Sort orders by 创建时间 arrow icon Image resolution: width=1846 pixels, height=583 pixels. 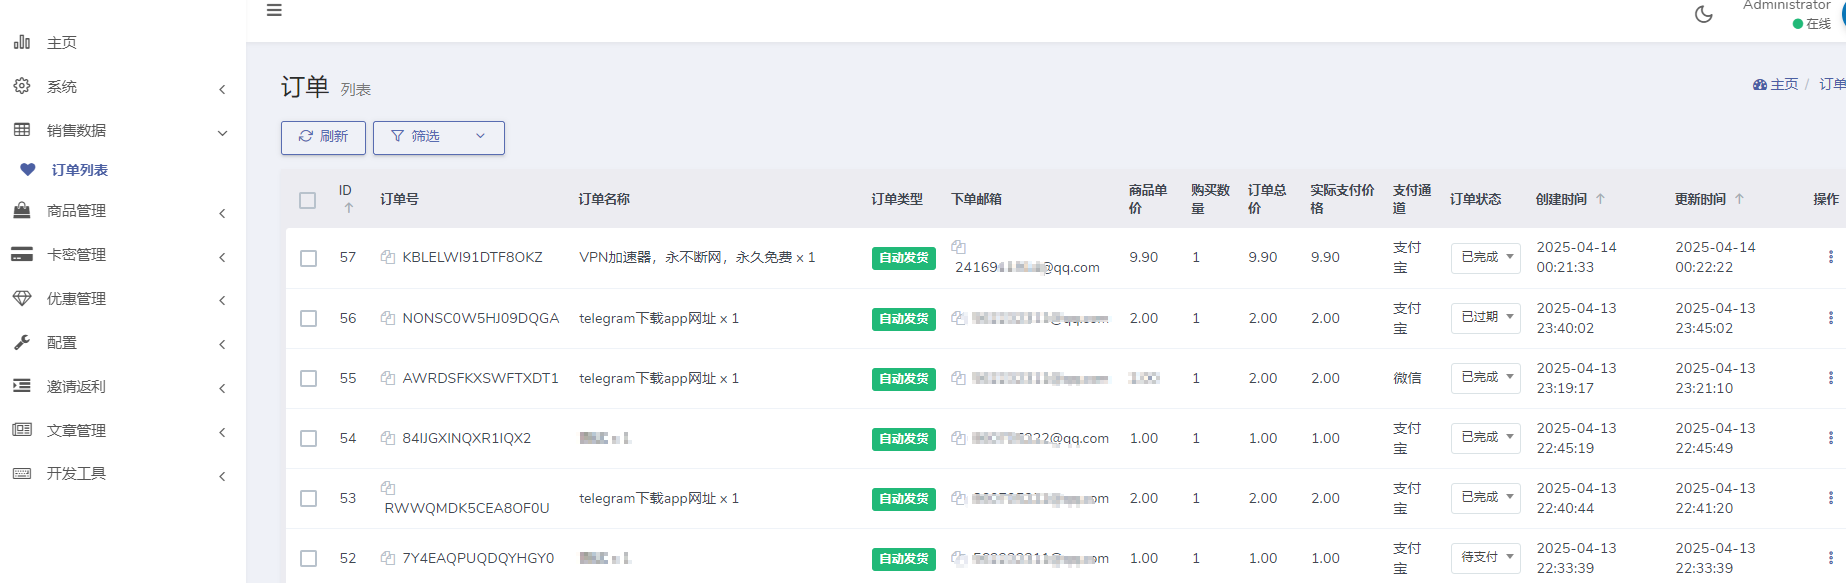pyautogui.click(x=1600, y=199)
